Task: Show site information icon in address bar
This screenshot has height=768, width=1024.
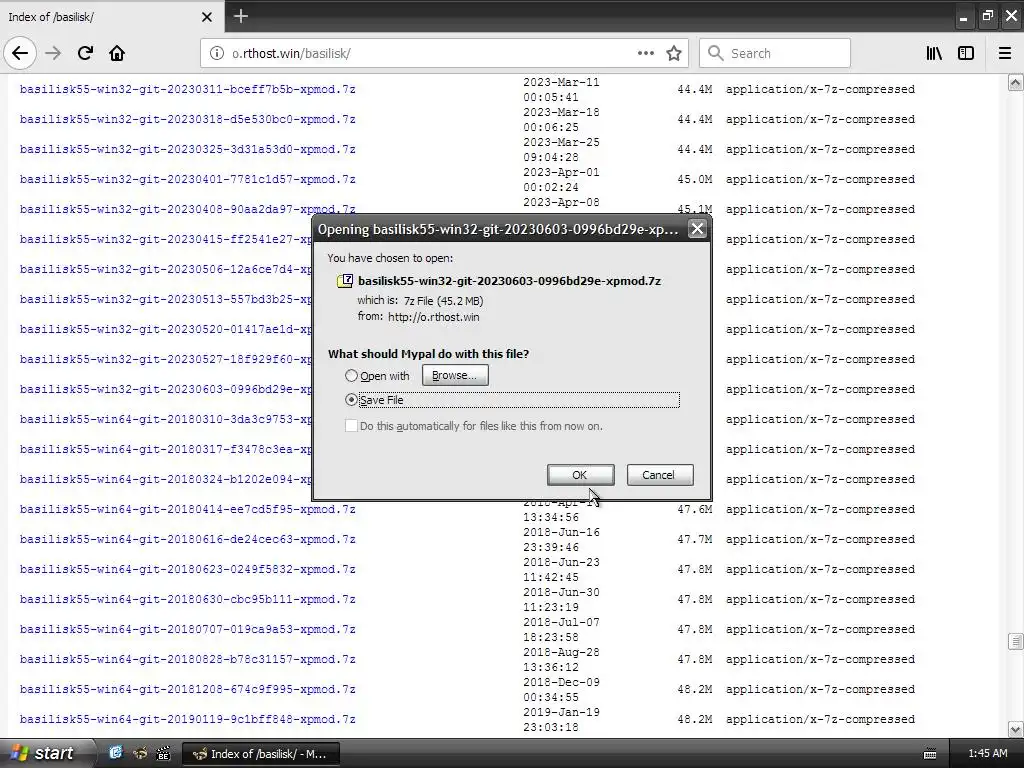Action: click(216, 53)
